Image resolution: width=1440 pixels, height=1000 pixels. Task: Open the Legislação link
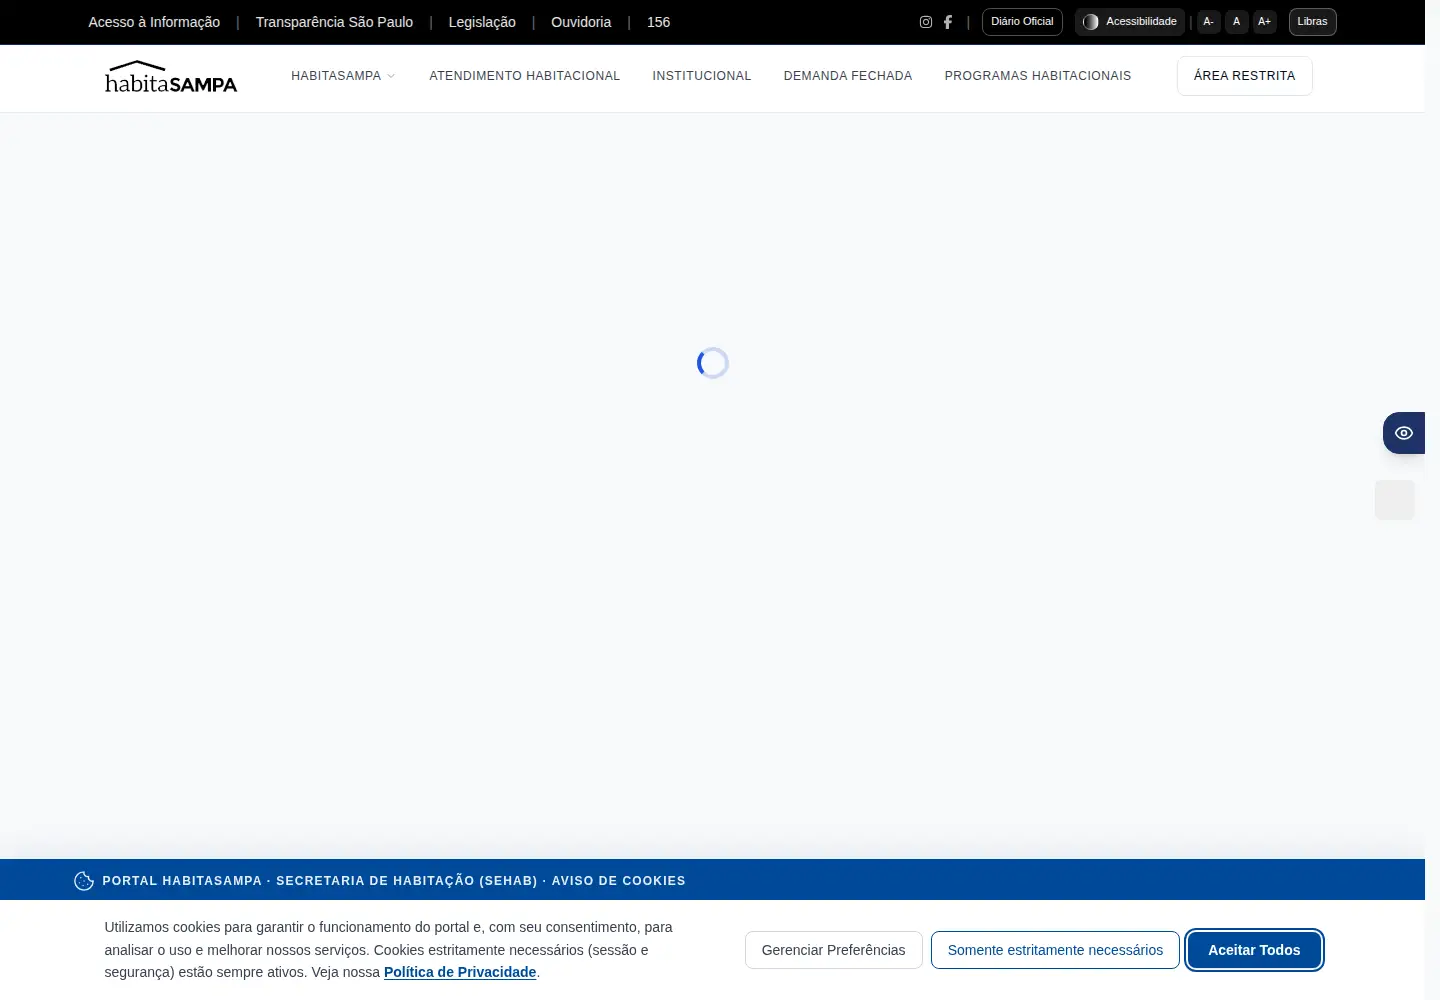[x=482, y=22]
